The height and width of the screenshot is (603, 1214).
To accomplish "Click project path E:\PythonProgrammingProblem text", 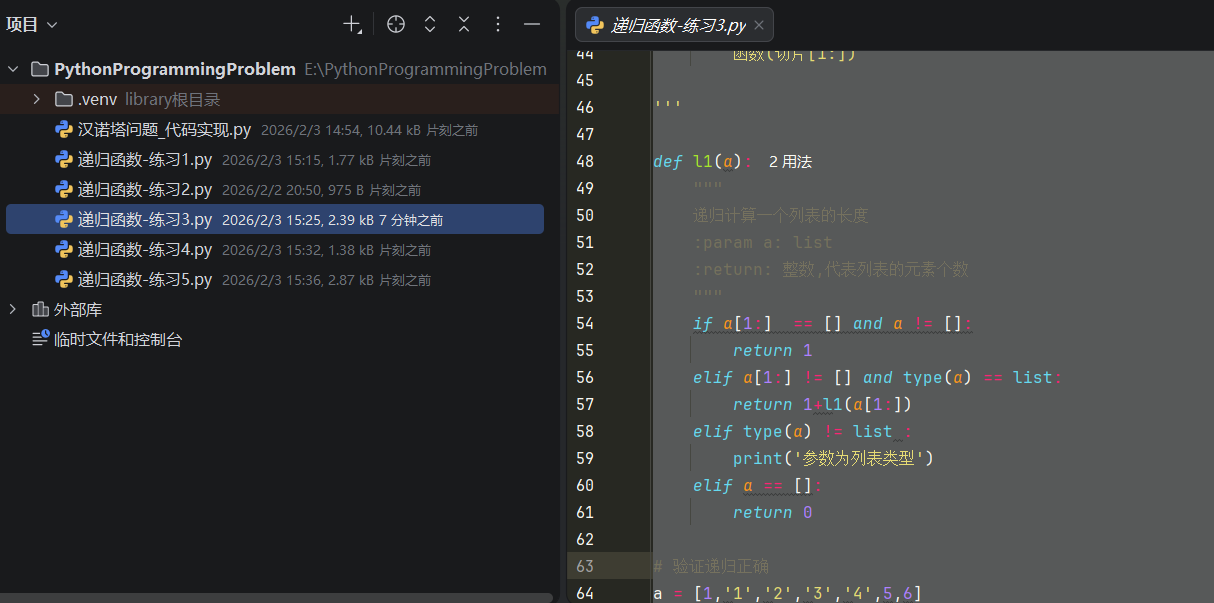I will [425, 69].
